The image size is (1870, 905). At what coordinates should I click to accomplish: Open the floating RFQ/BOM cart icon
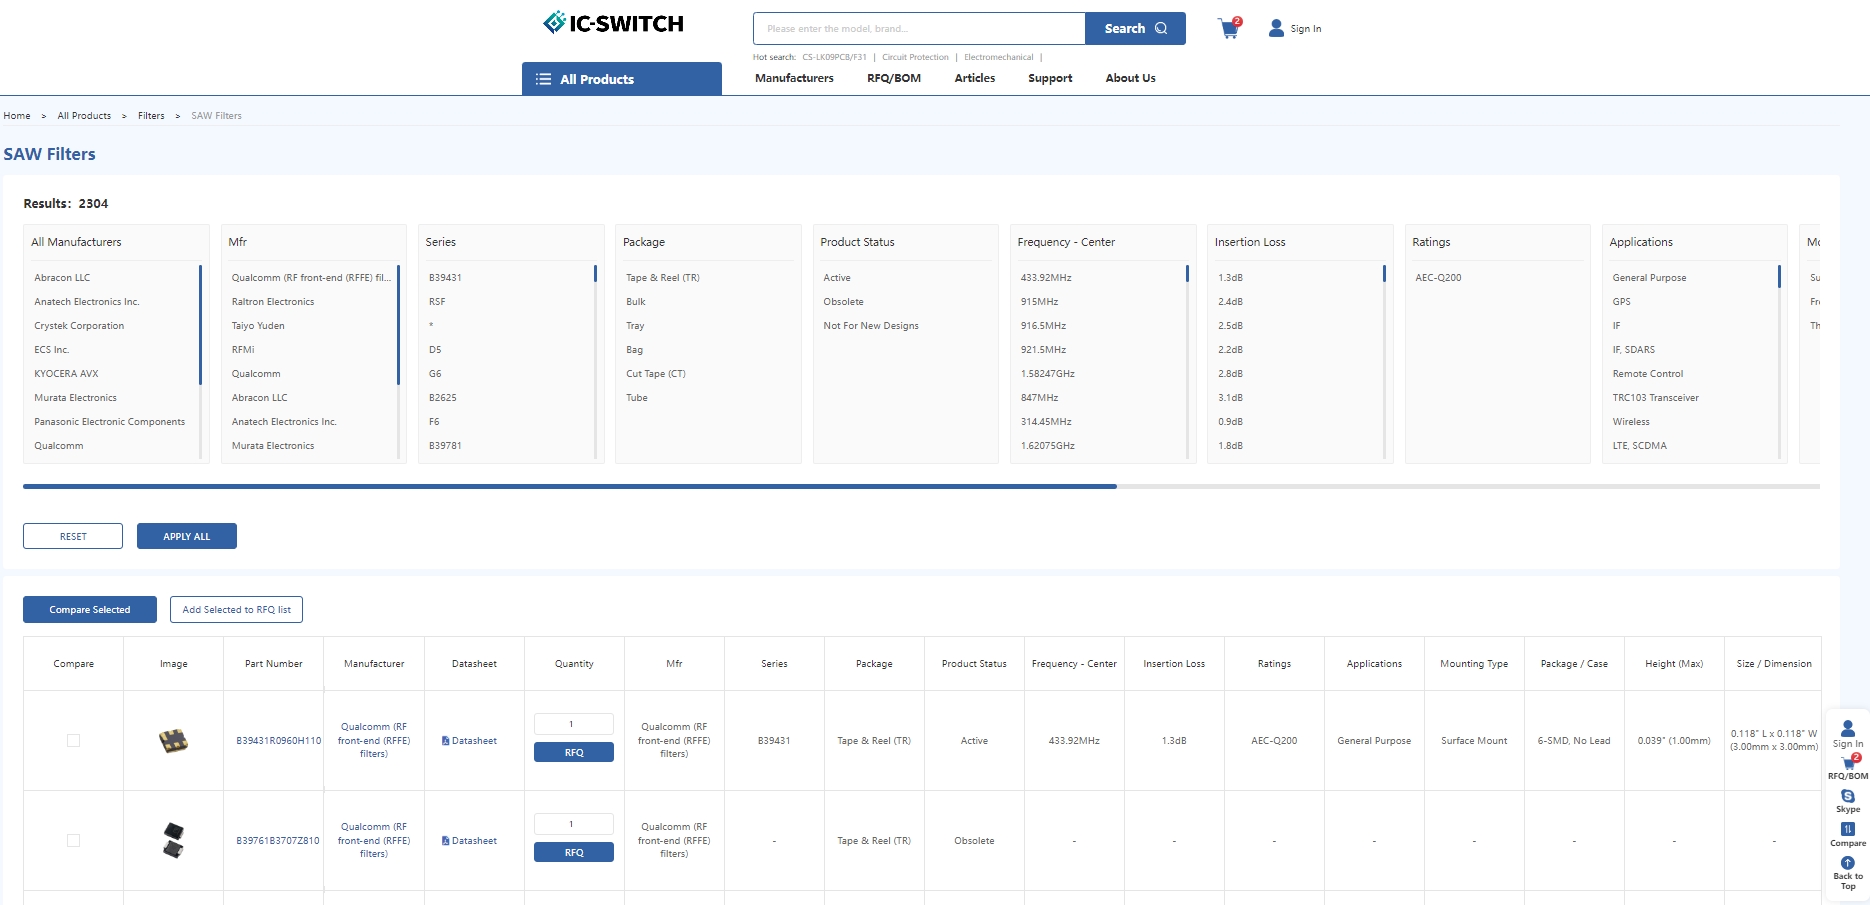1848,762
